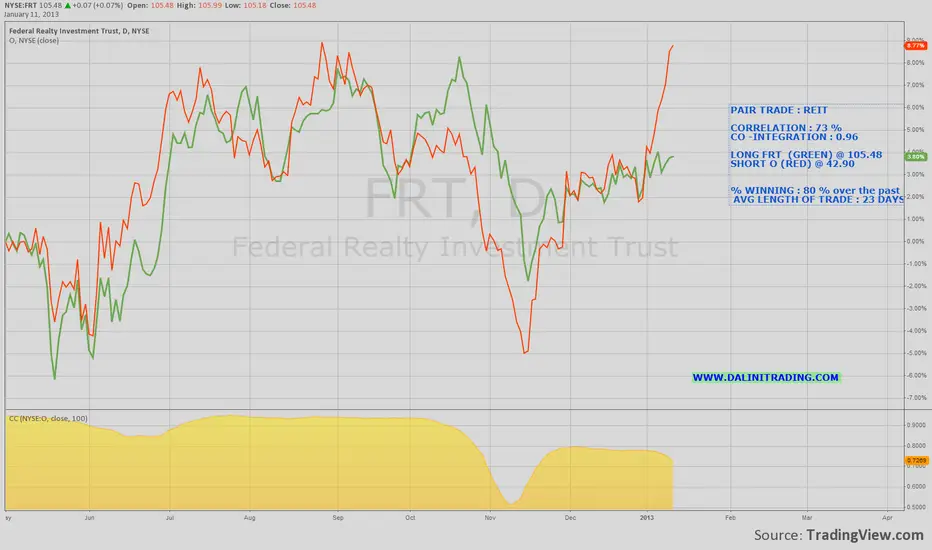Click the 0.00% price axis label
This screenshot has width=932, height=550.
[915, 241]
